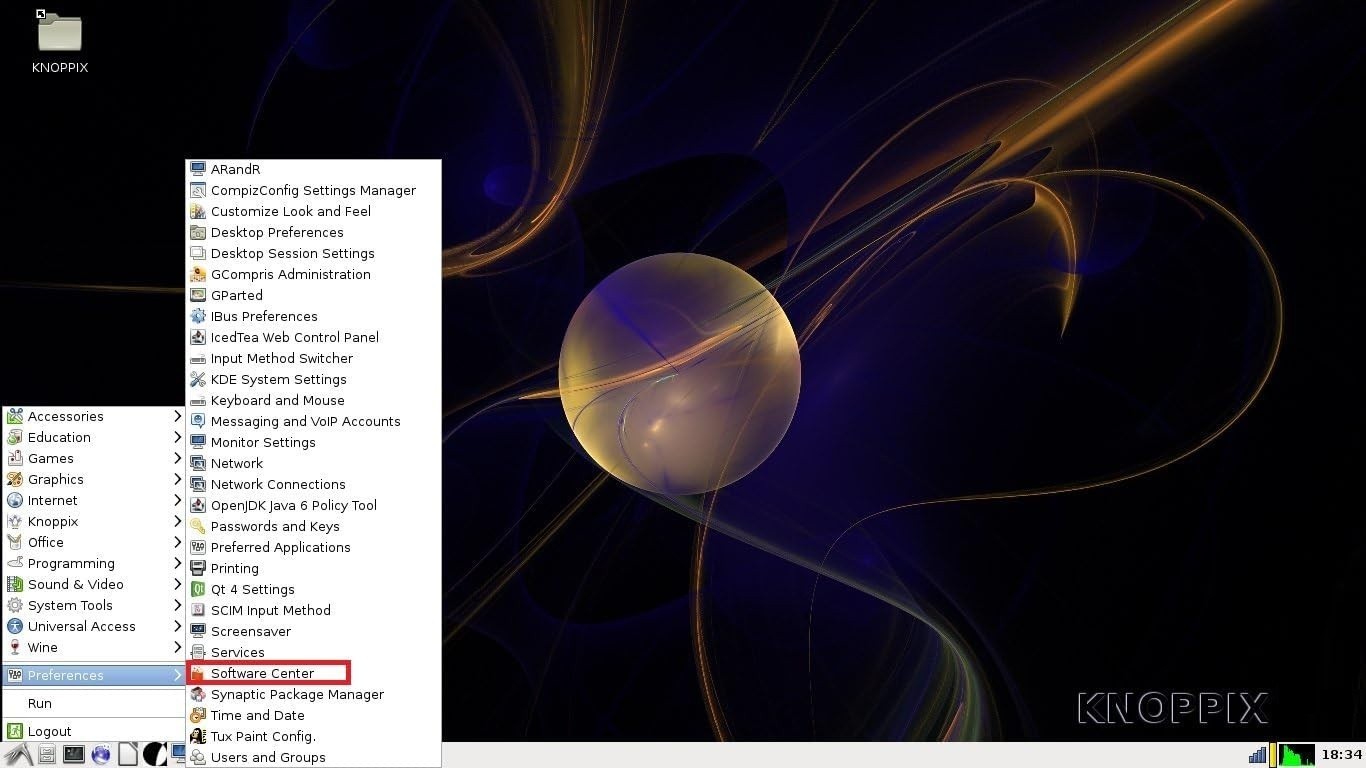
Task: Launch GCompris Administration
Action: pyautogui.click(x=313, y=274)
